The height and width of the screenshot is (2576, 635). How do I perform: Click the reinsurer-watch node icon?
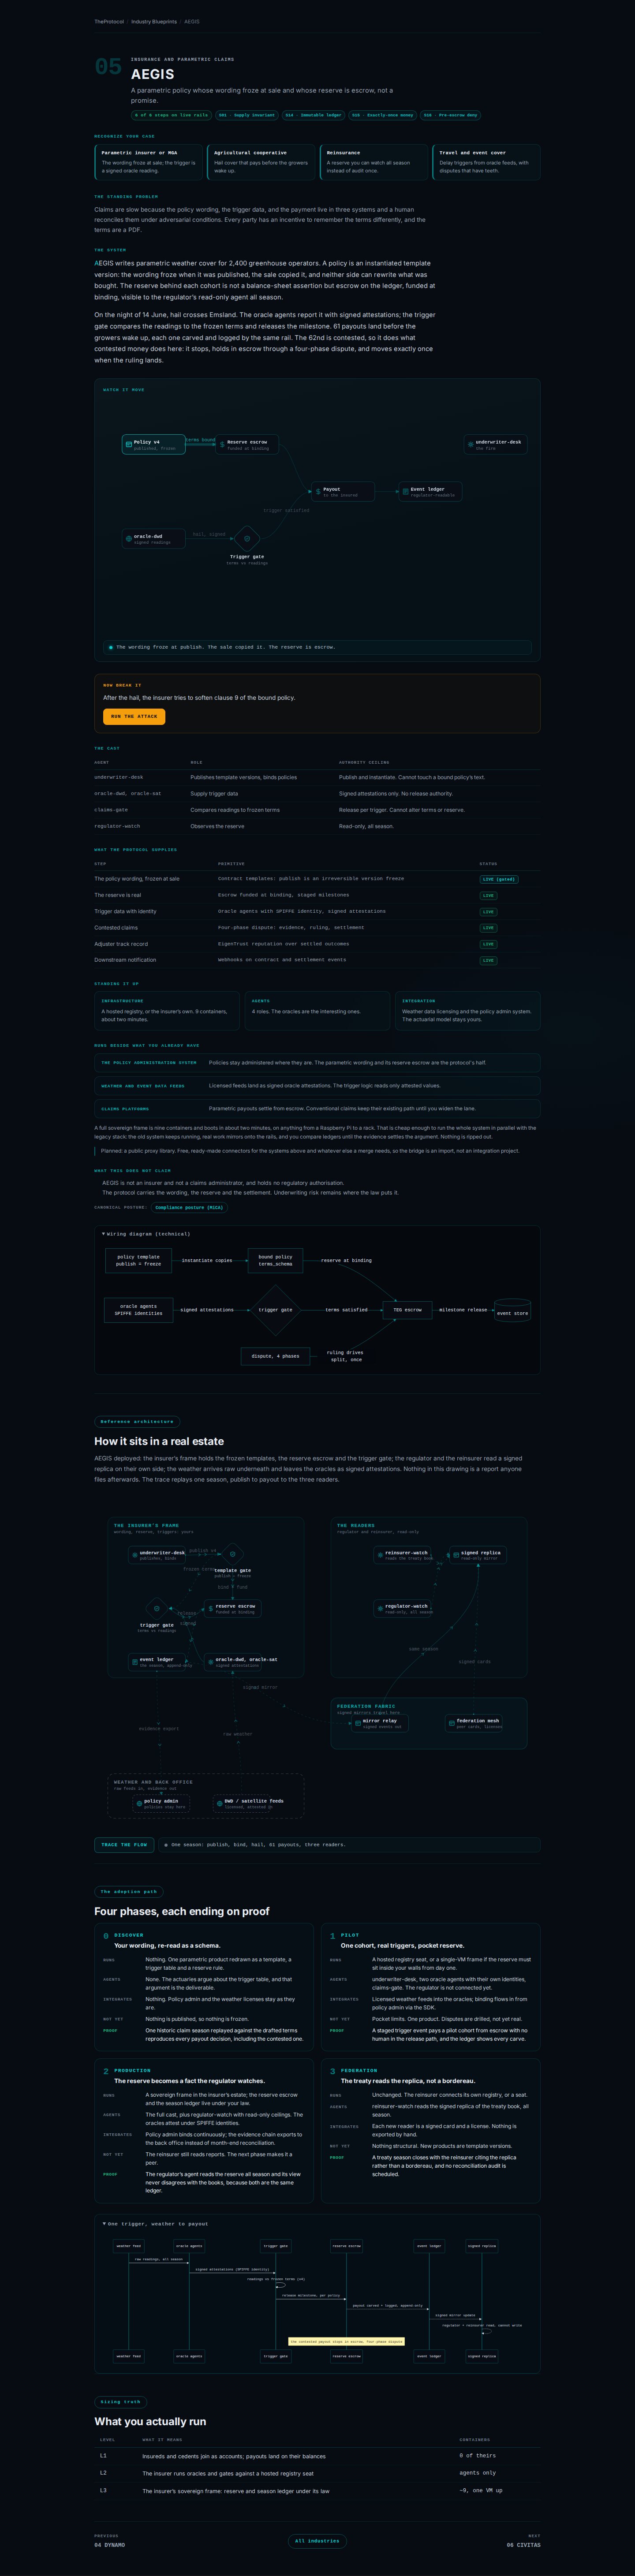pyautogui.click(x=380, y=1555)
